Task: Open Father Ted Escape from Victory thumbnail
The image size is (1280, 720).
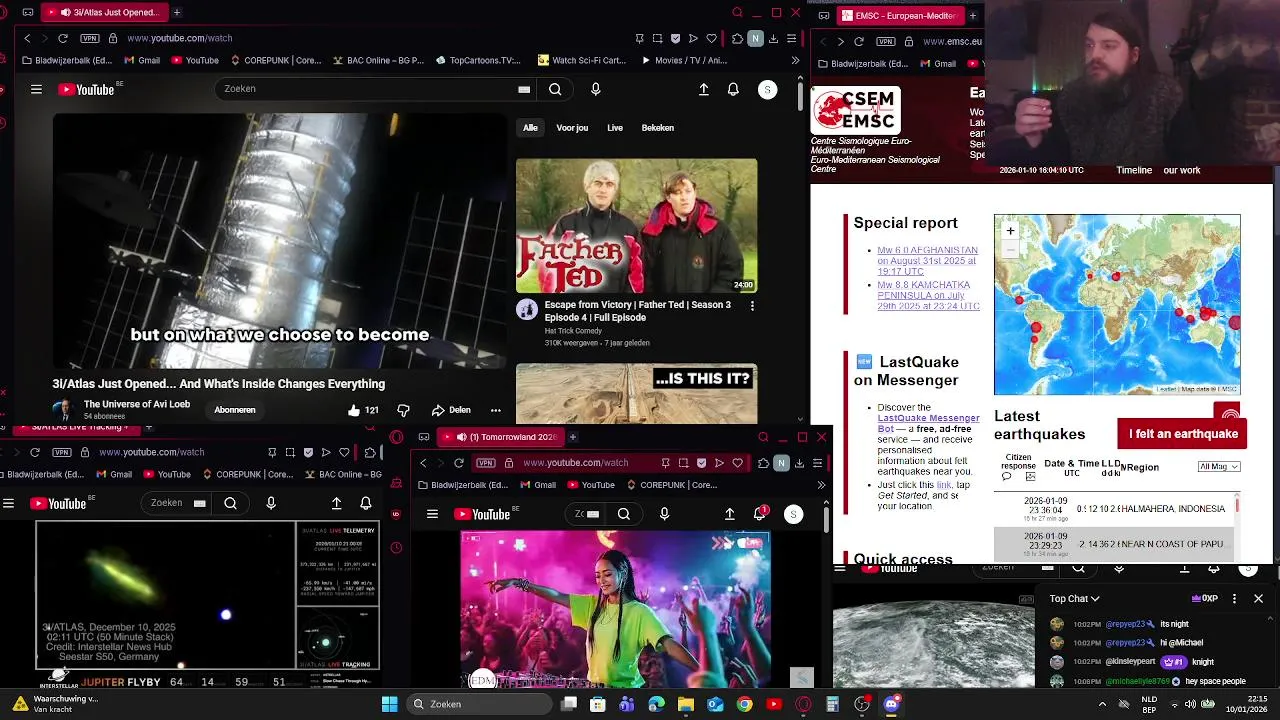Action: [x=636, y=226]
